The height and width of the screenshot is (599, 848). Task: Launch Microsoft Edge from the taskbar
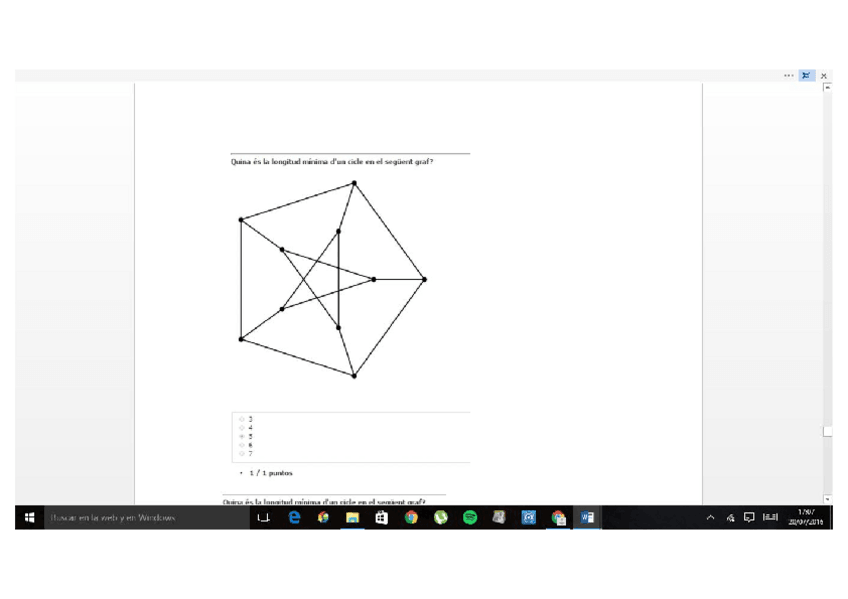click(x=294, y=517)
